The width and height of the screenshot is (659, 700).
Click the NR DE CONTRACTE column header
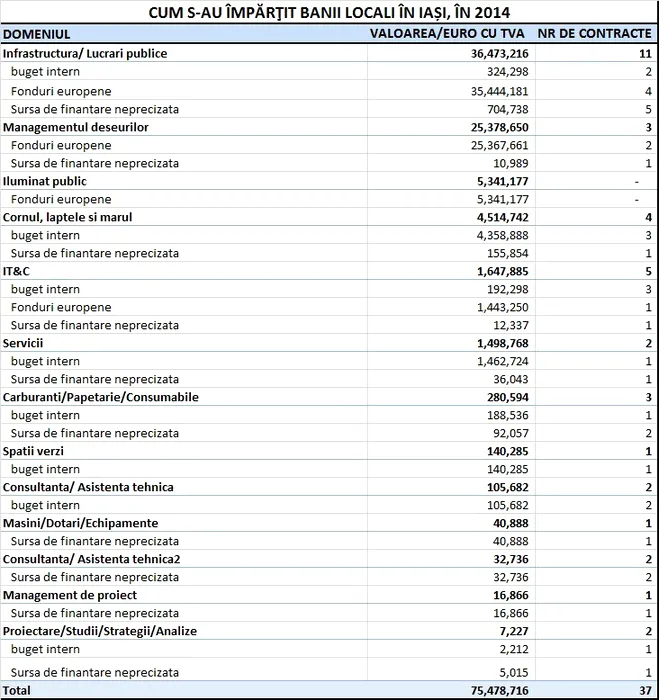(x=594, y=34)
